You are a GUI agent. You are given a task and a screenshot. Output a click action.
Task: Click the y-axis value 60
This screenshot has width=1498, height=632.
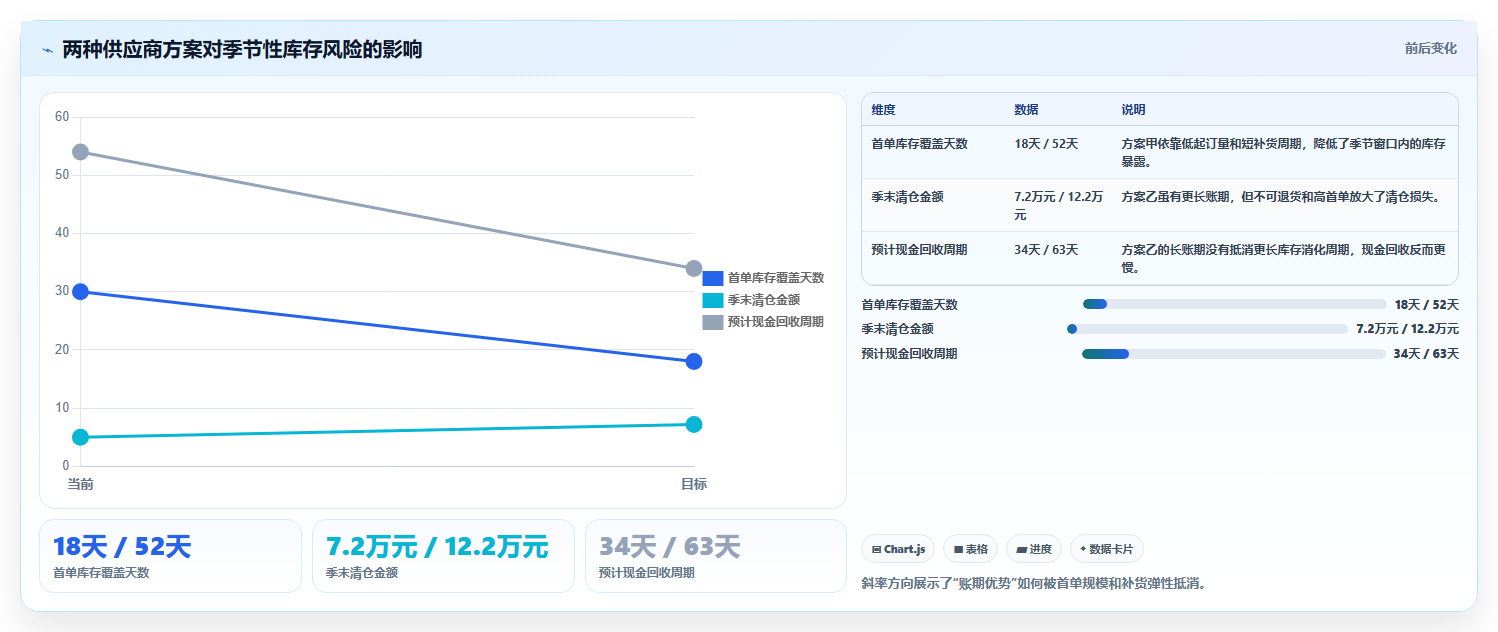(x=62, y=117)
